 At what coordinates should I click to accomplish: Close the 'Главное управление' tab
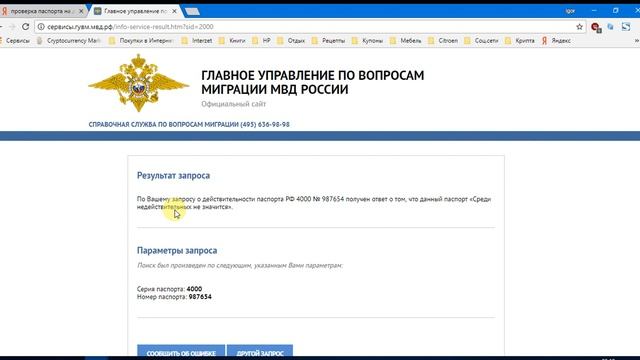coord(174,11)
